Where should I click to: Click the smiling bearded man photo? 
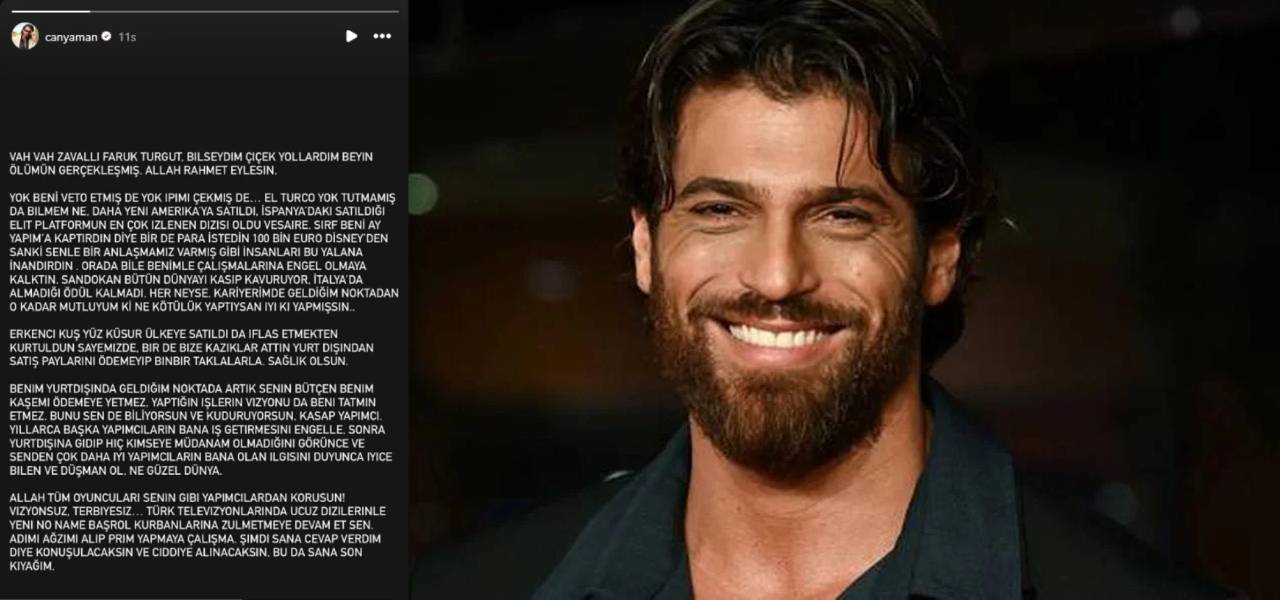(844, 300)
